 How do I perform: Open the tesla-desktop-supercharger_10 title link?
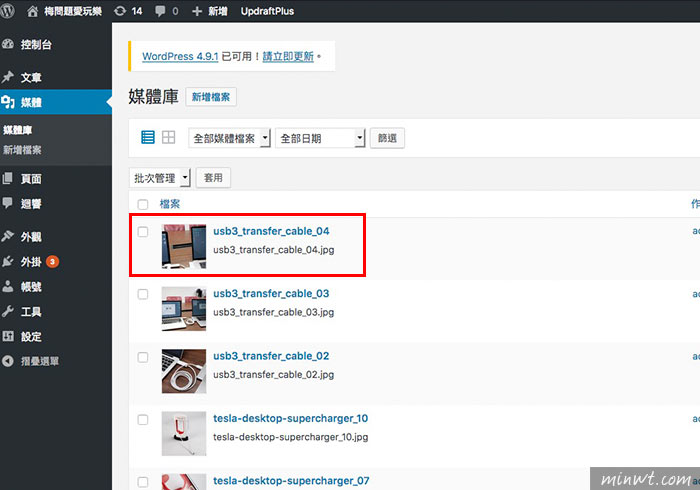(291, 418)
